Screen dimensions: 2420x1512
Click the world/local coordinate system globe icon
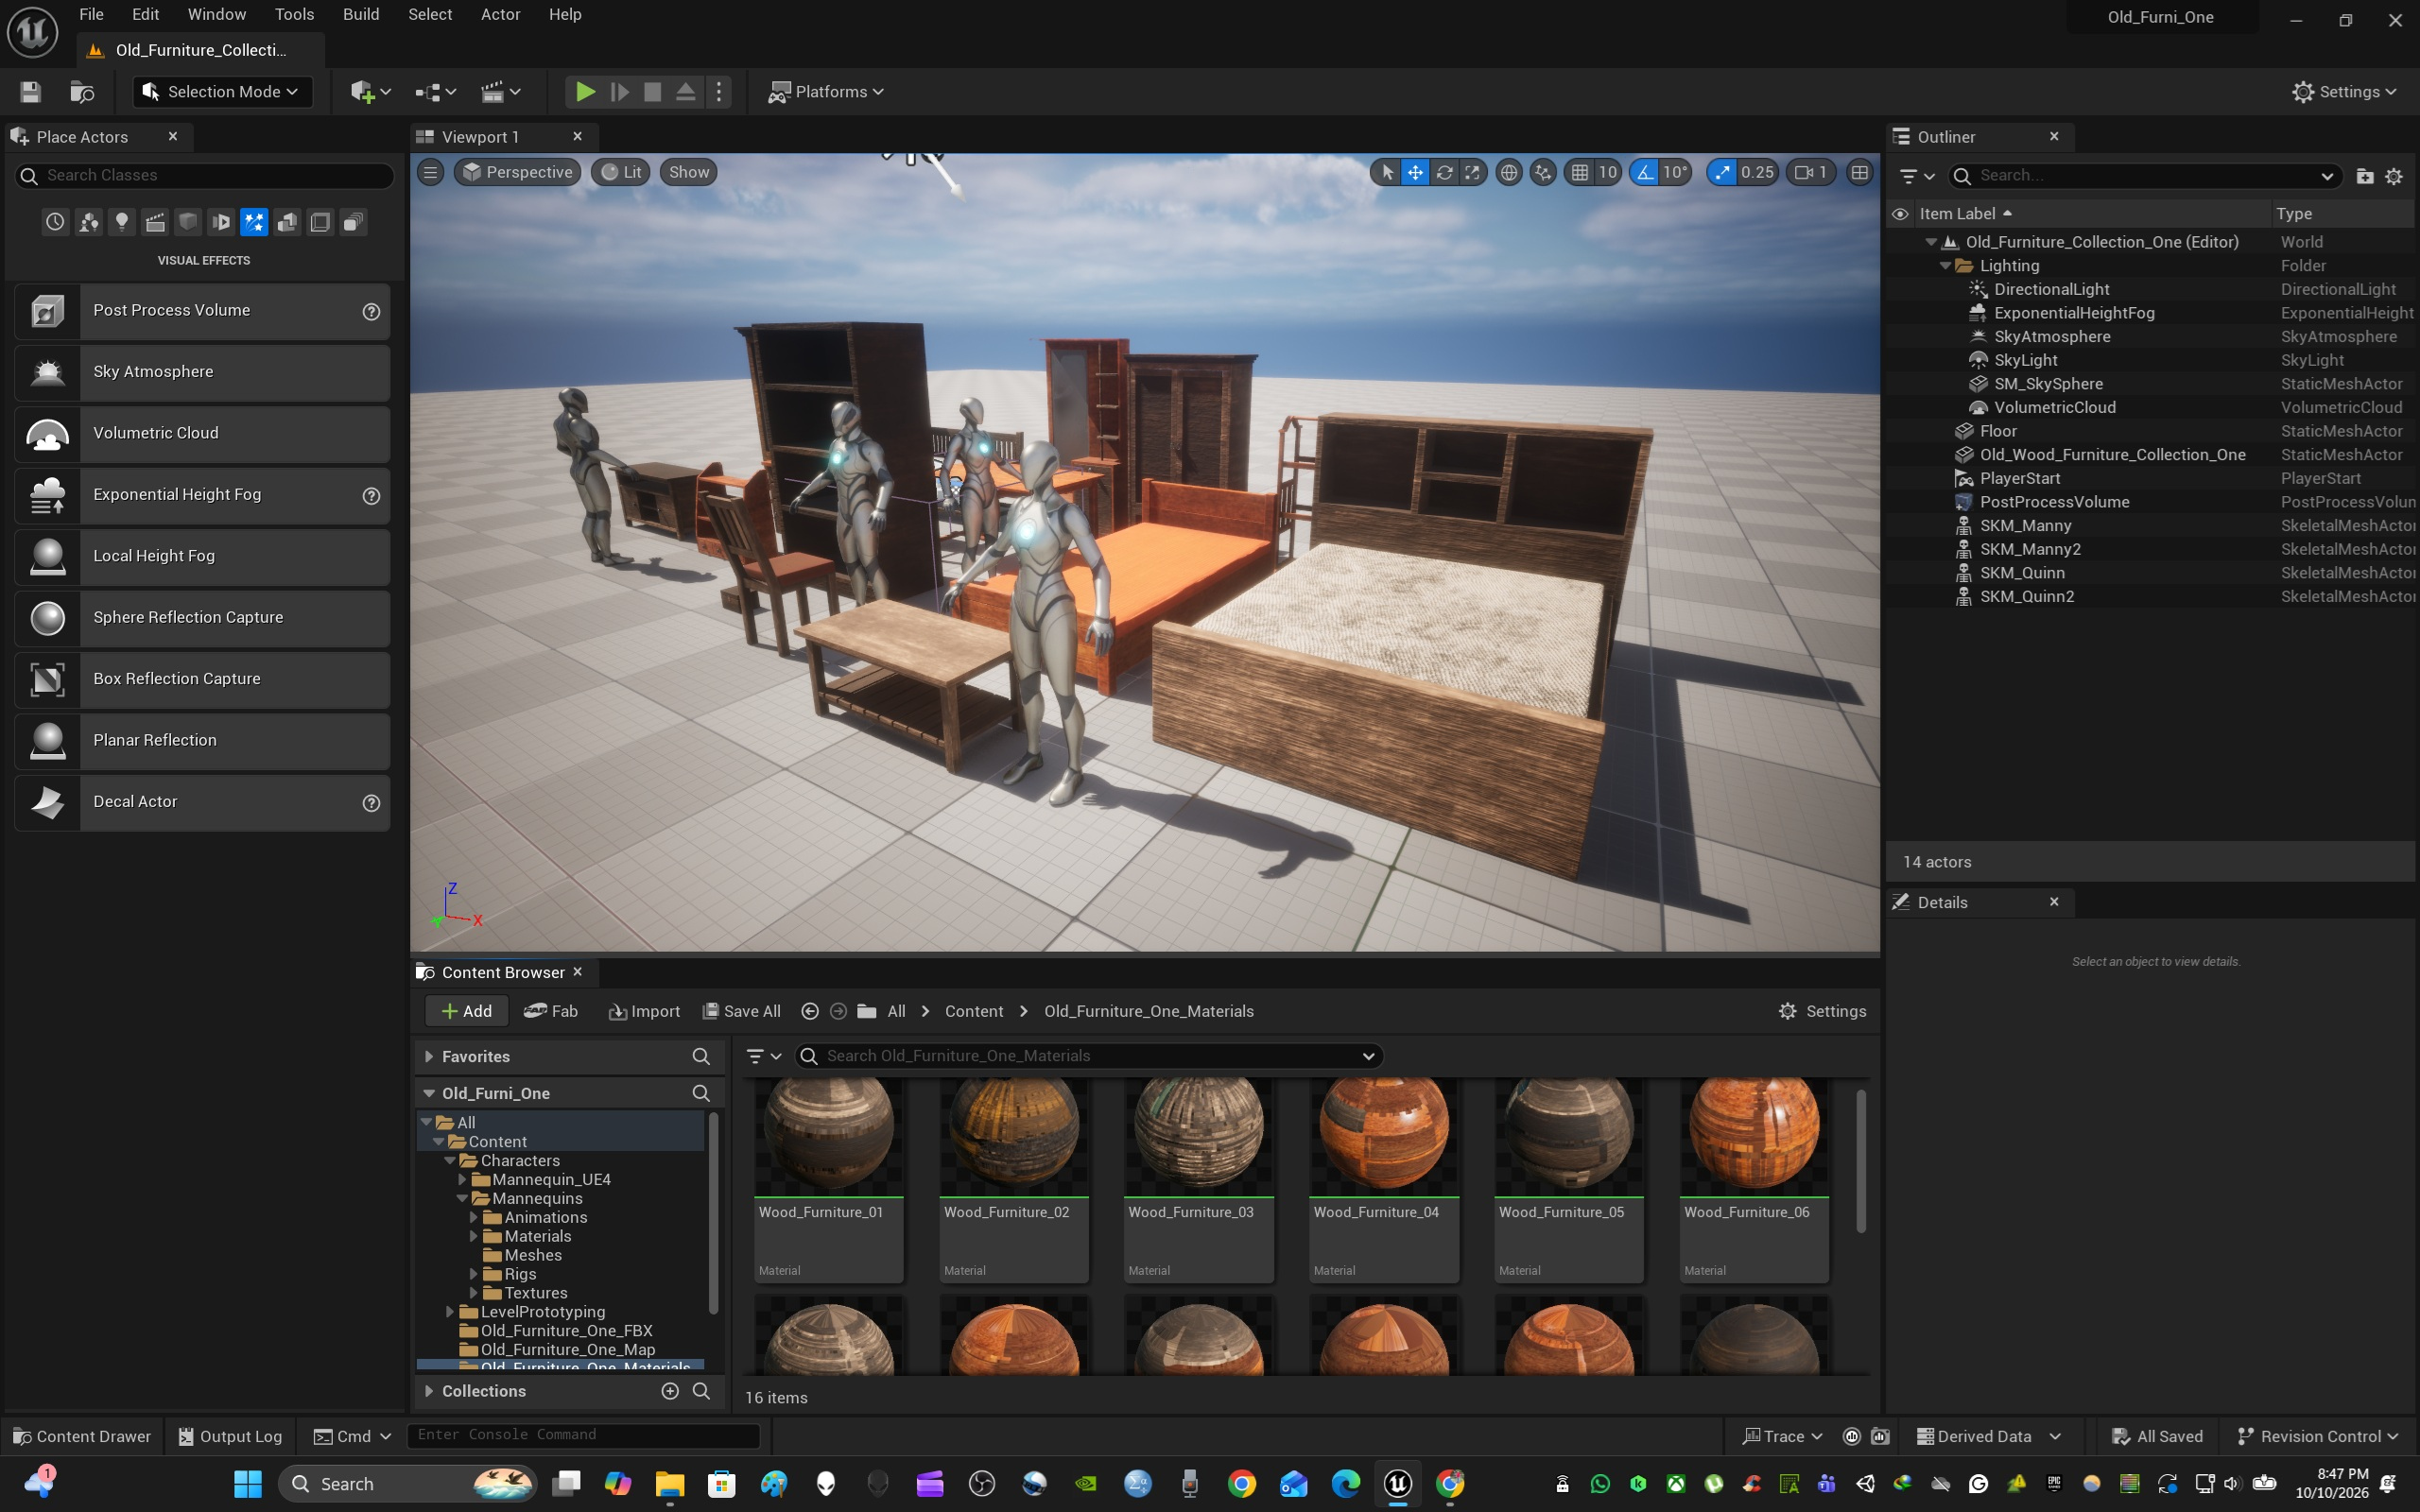[x=1509, y=172]
